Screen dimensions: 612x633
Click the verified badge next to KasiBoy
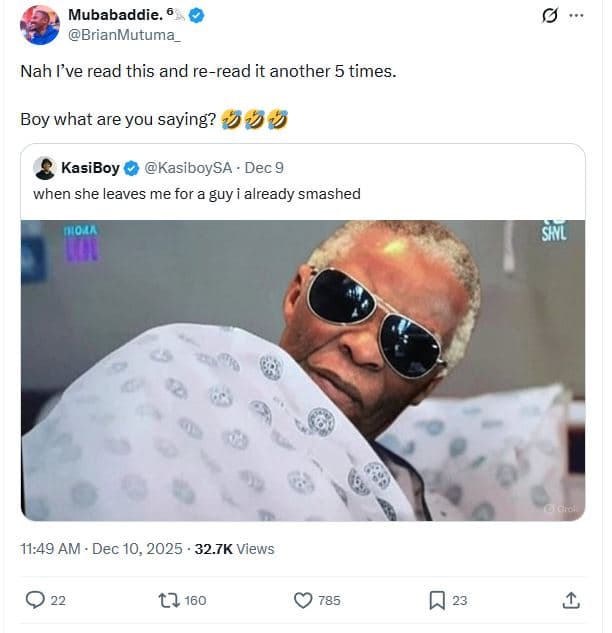(x=131, y=168)
